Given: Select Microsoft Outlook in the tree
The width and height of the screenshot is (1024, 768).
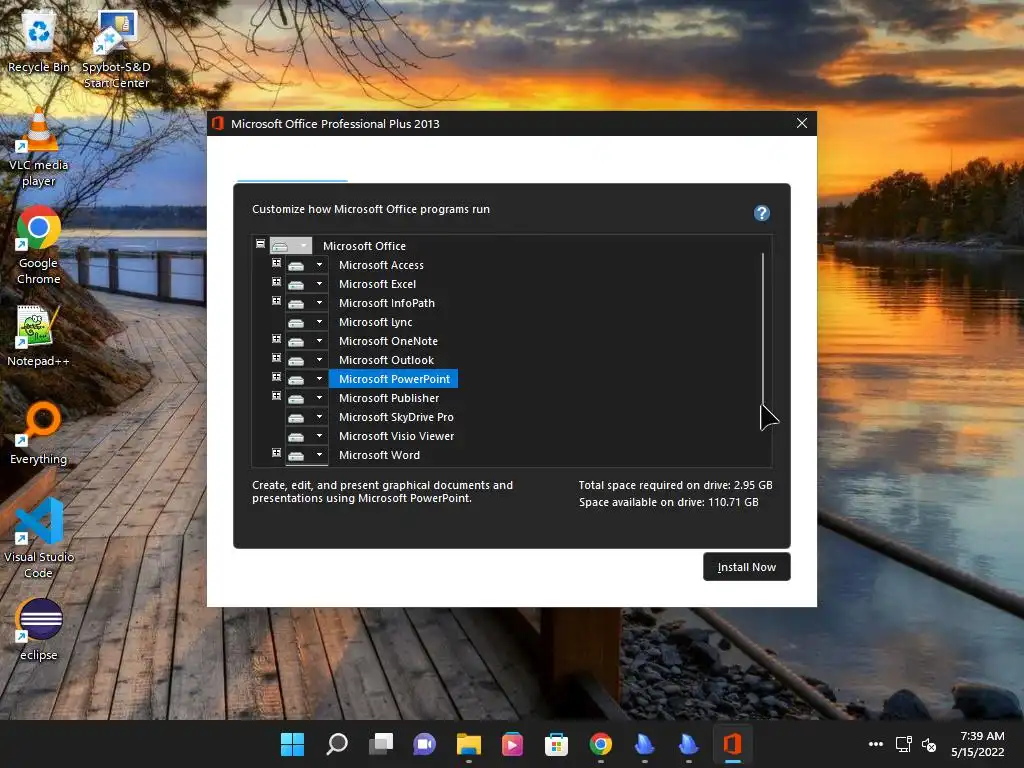Looking at the screenshot, I should [387, 360].
